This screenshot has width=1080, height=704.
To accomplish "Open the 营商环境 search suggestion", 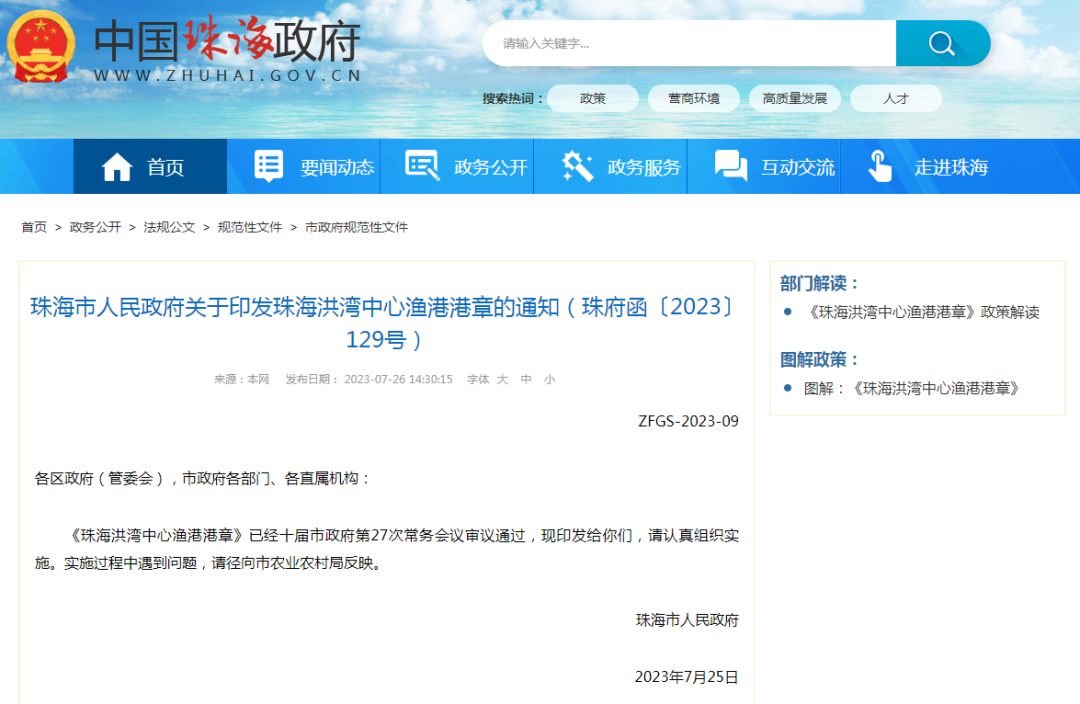I will point(694,98).
